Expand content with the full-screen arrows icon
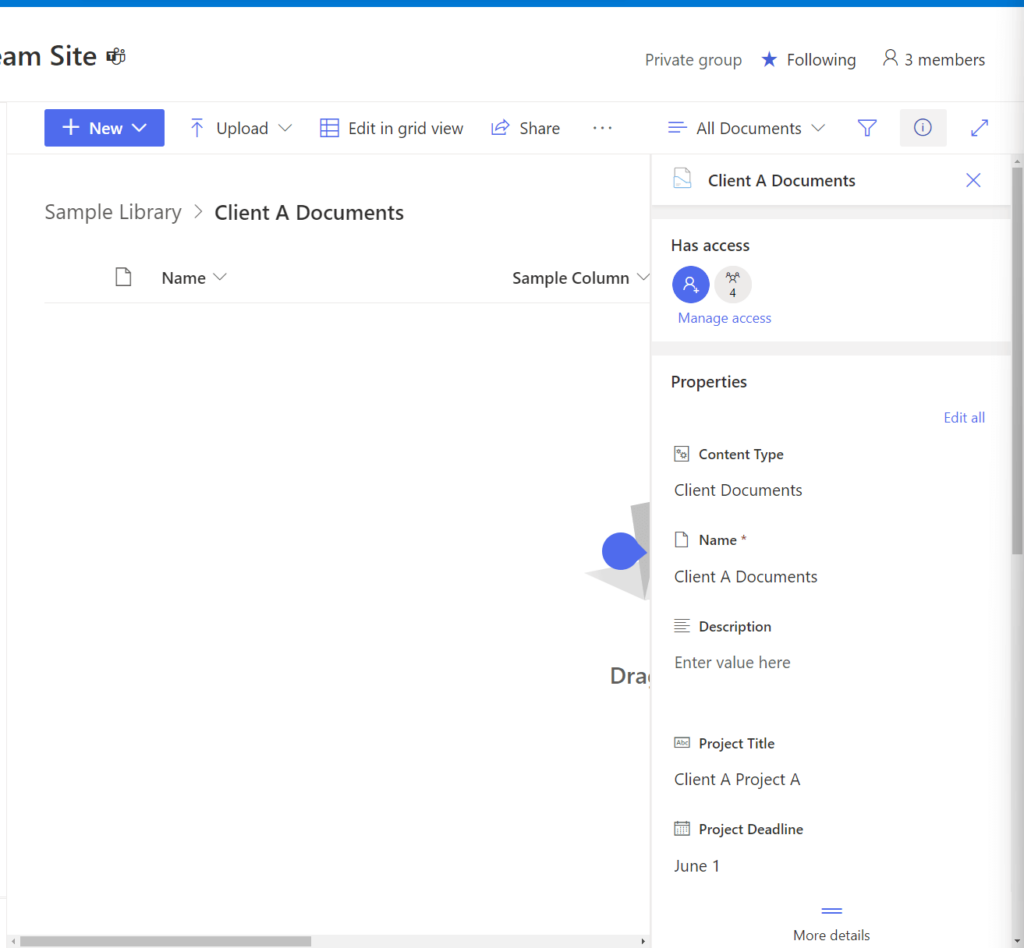Image resolution: width=1024 pixels, height=948 pixels. pos(979,128)
